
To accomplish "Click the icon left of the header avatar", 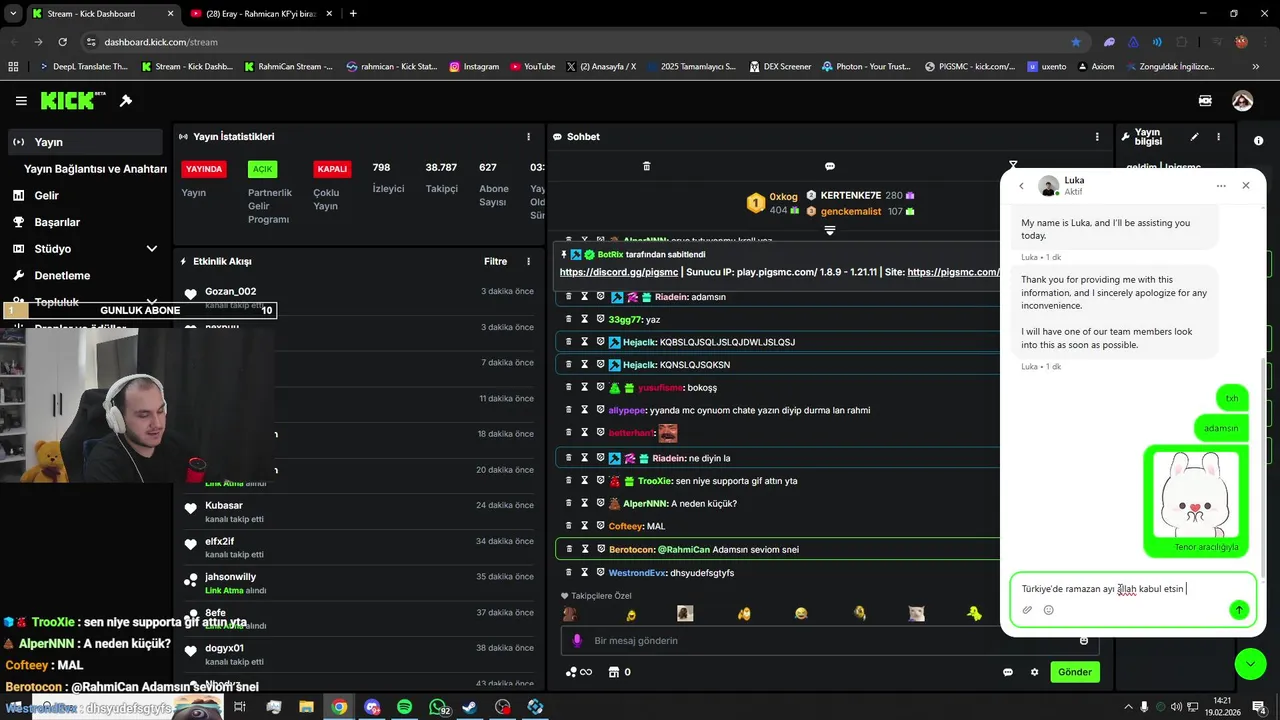I will pos(1205,101).
